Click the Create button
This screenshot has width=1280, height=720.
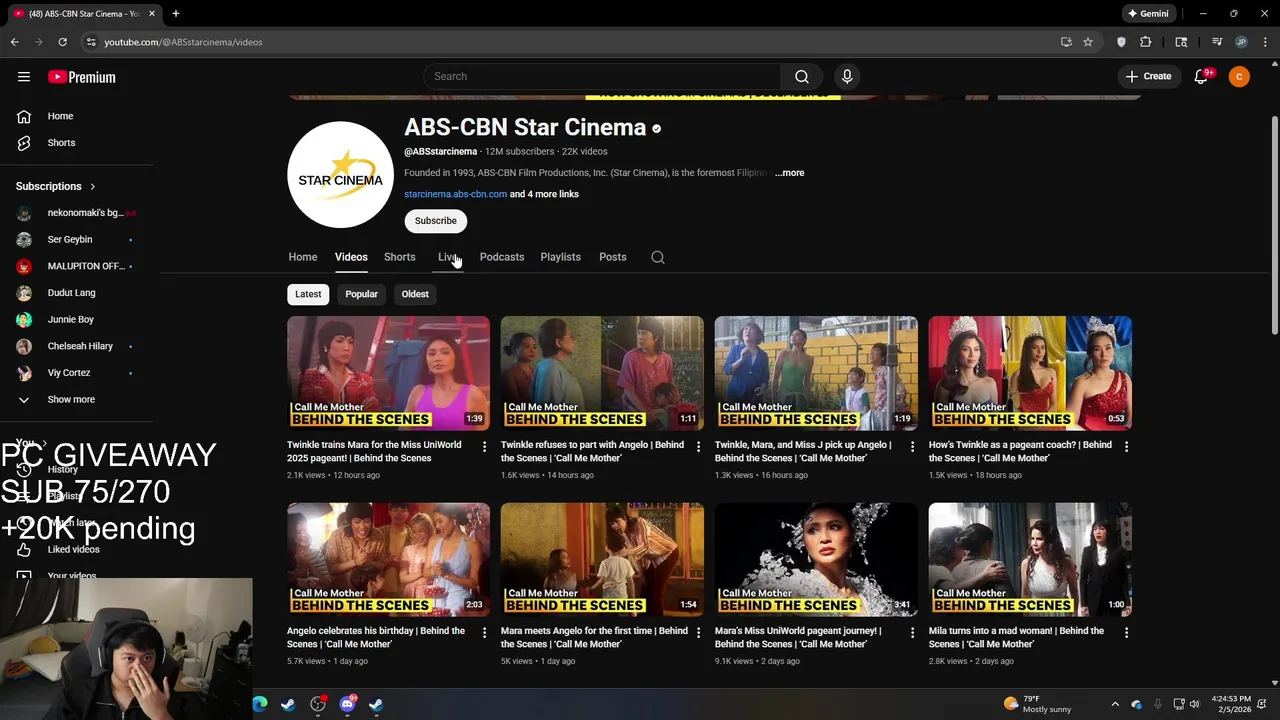click(x=1148, y=77)
